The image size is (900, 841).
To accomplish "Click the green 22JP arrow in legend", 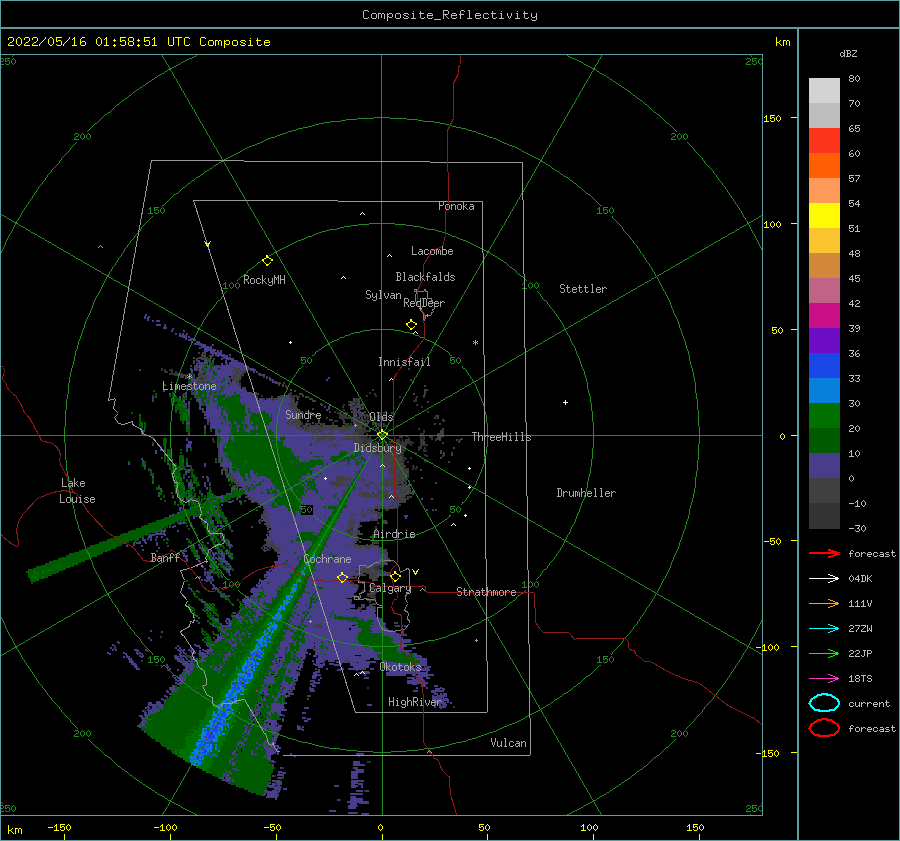I will click(x=824, y=653).
